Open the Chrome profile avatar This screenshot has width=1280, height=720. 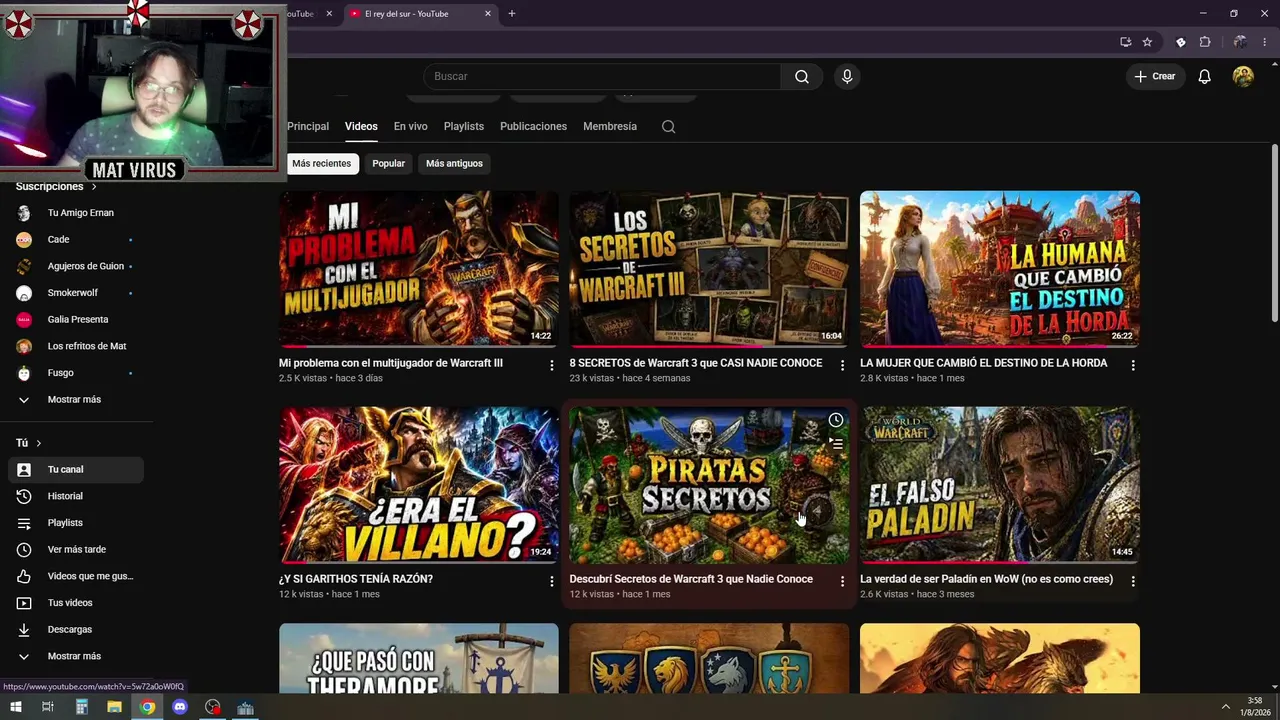(x=1240, y=42)
